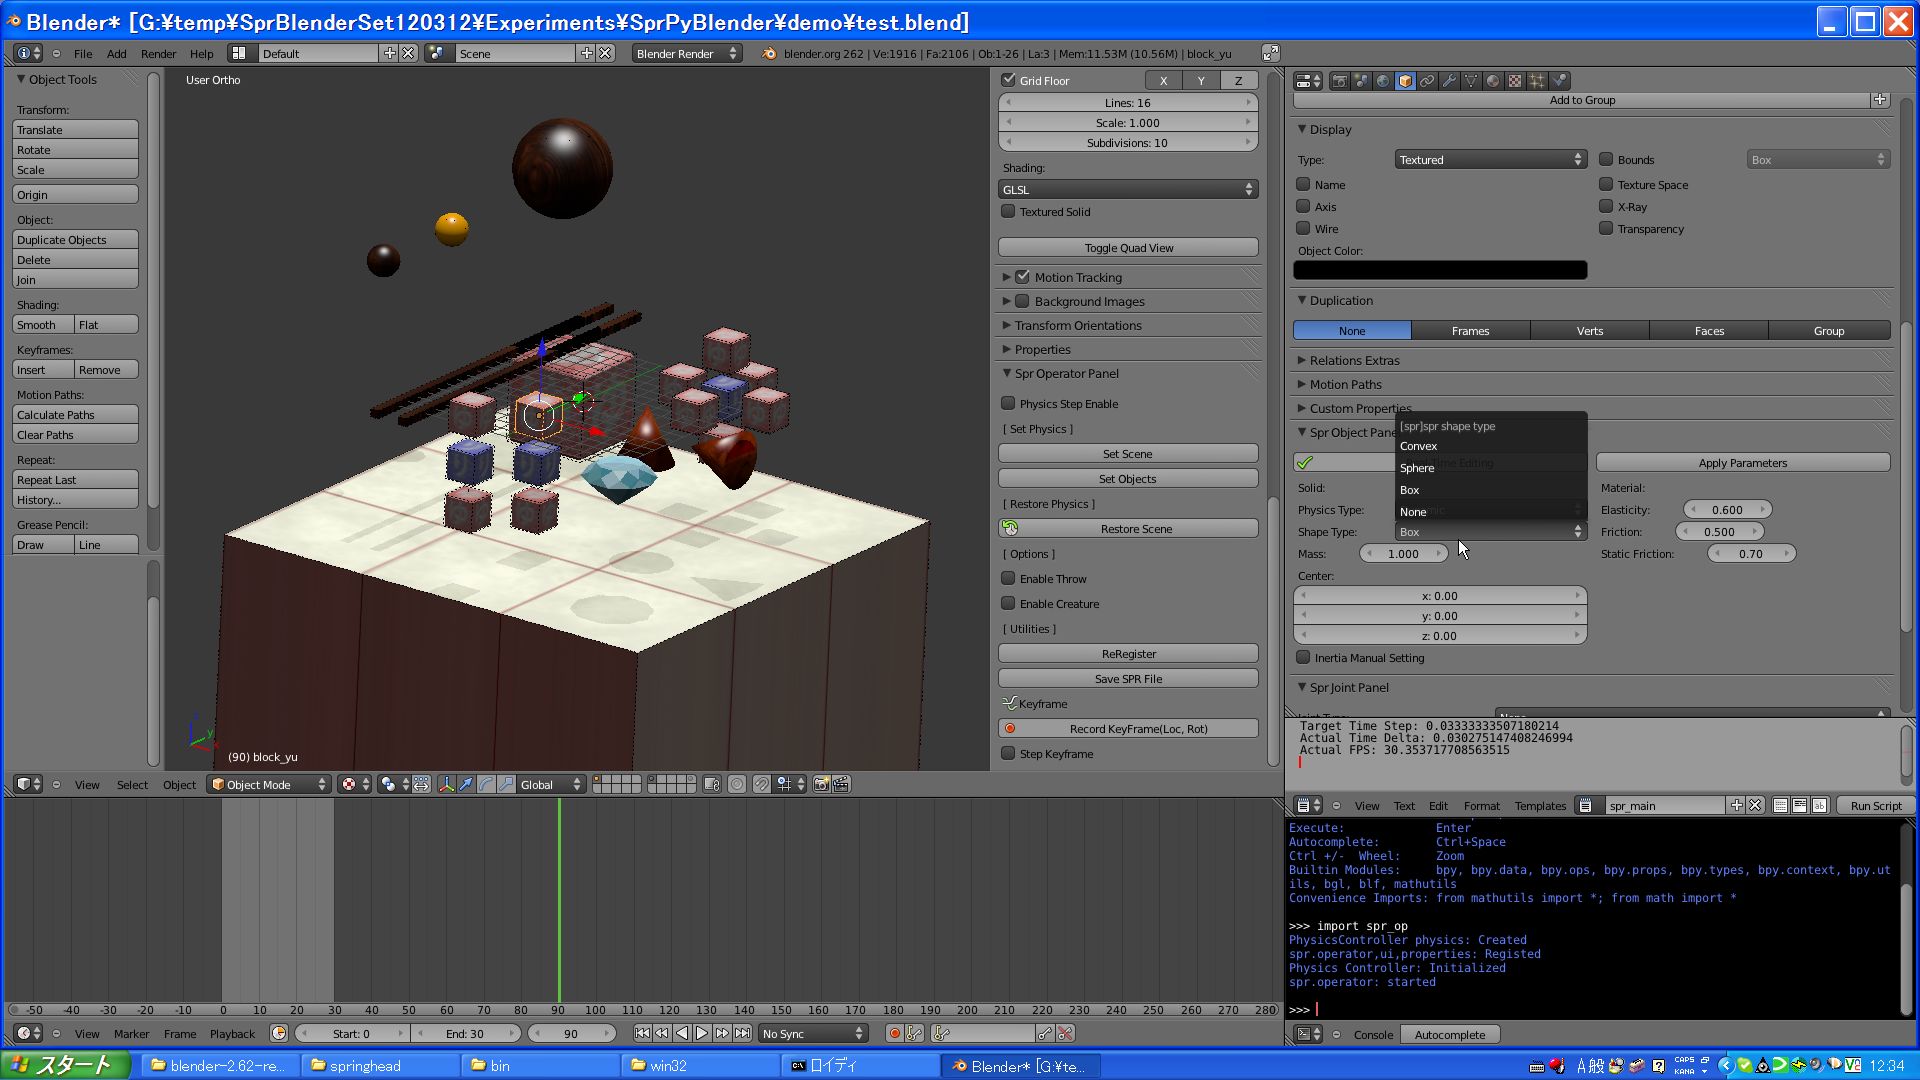Screen dimensions: 1920x1080
Task: Enable the Enable Creature option
Action: click(1008, 603)
